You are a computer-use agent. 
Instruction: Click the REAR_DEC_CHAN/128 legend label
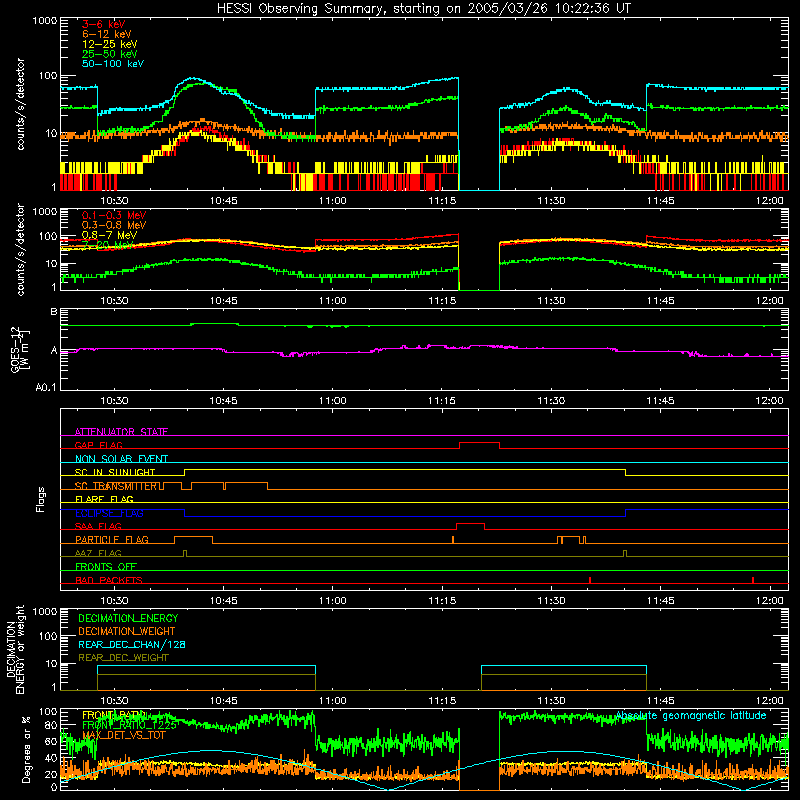(132, 644)
